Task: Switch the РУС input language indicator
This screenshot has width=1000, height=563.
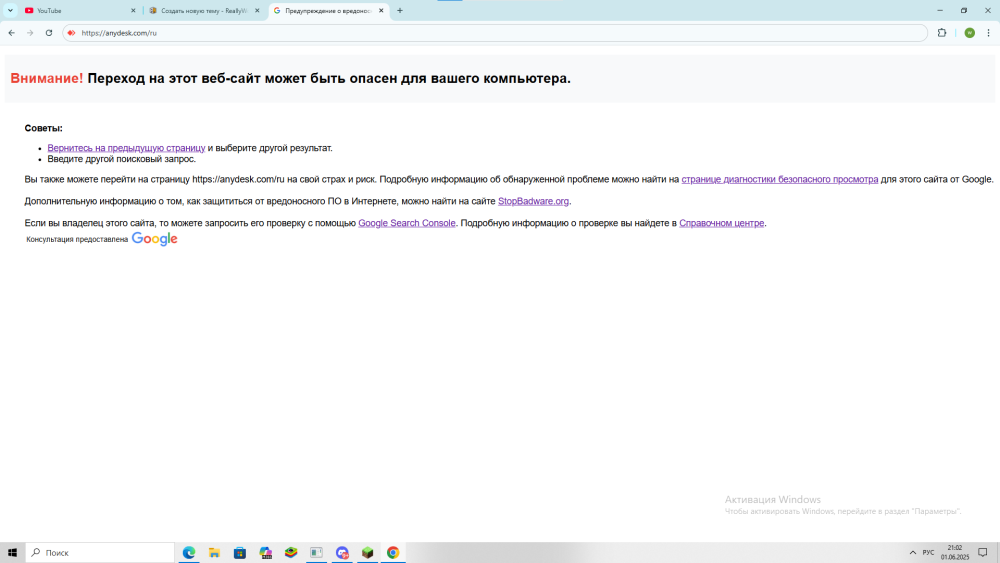Action: pyautogui.click(x=928, y=553)
